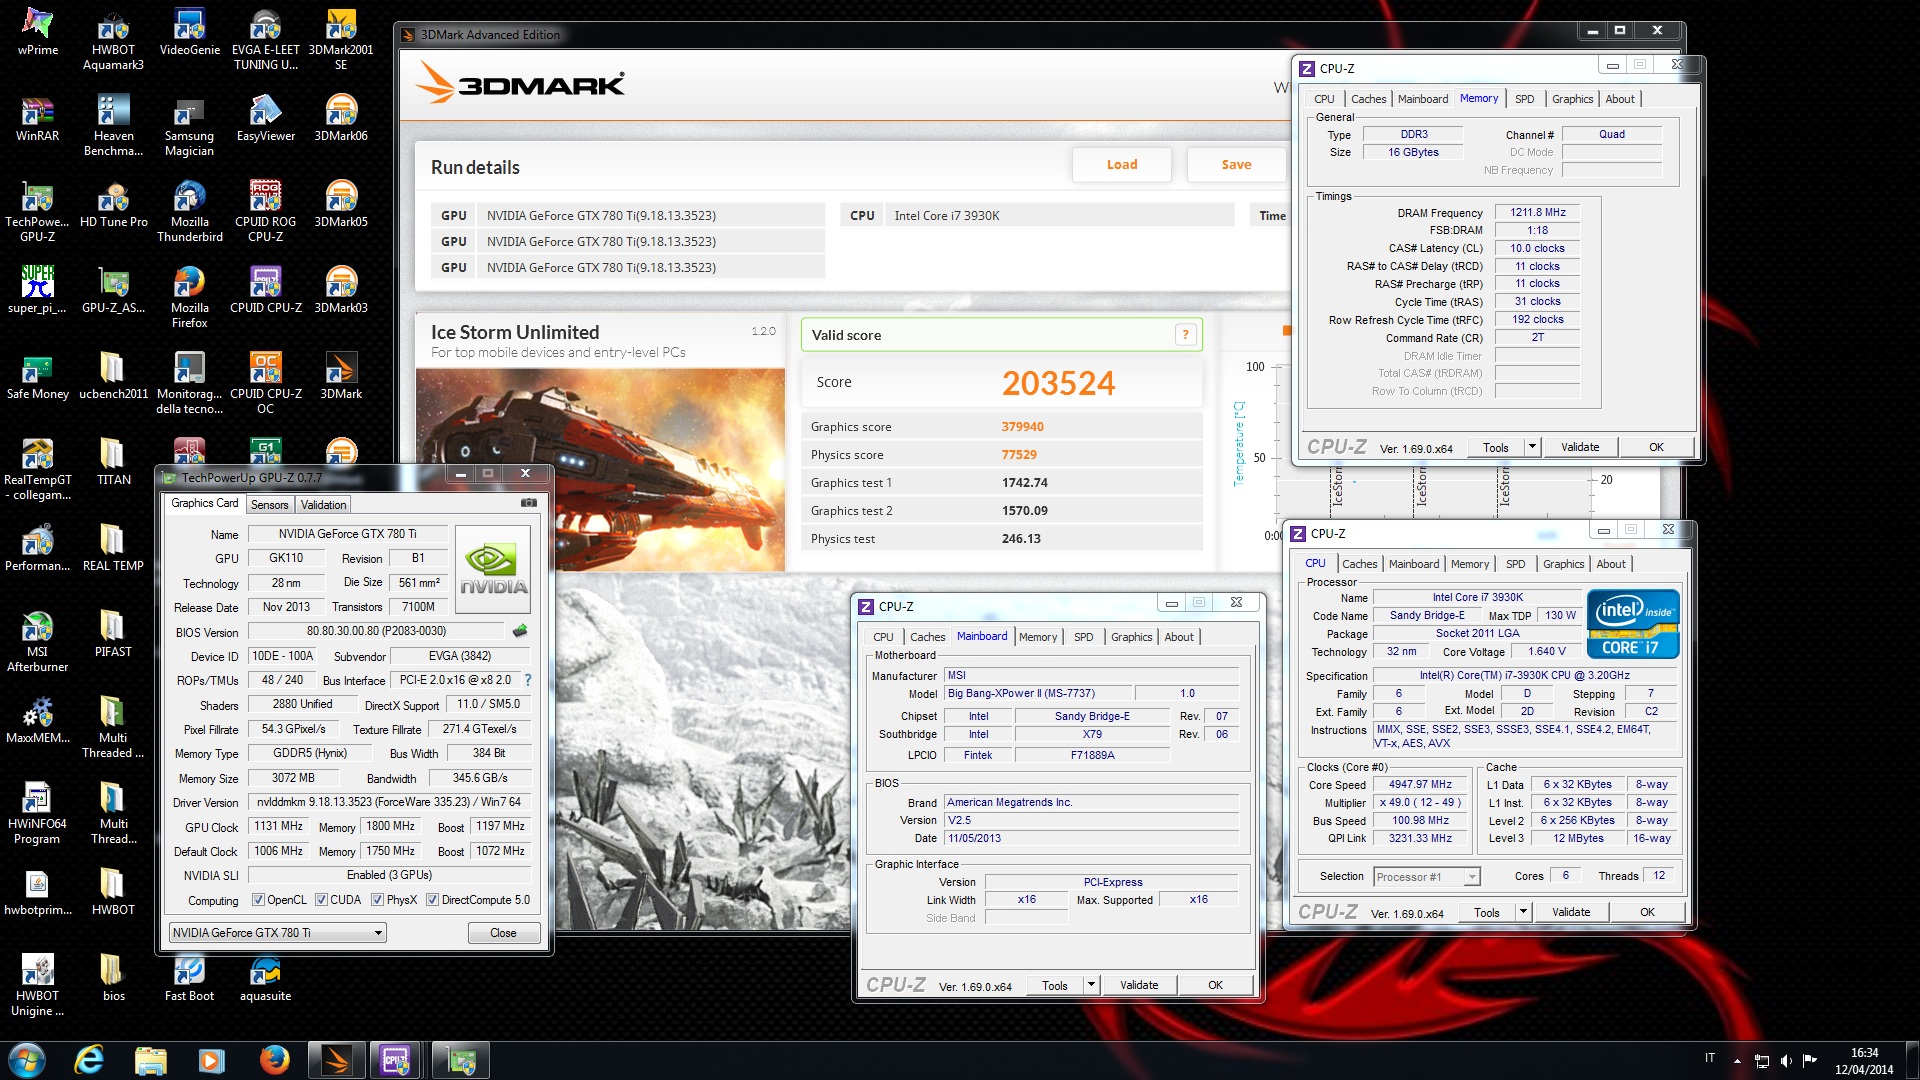The height and width of the screenshot is (1080, 1920).
Task: Toggle OpenCL checkbox in GPU-Z
Action: [258, 900]
